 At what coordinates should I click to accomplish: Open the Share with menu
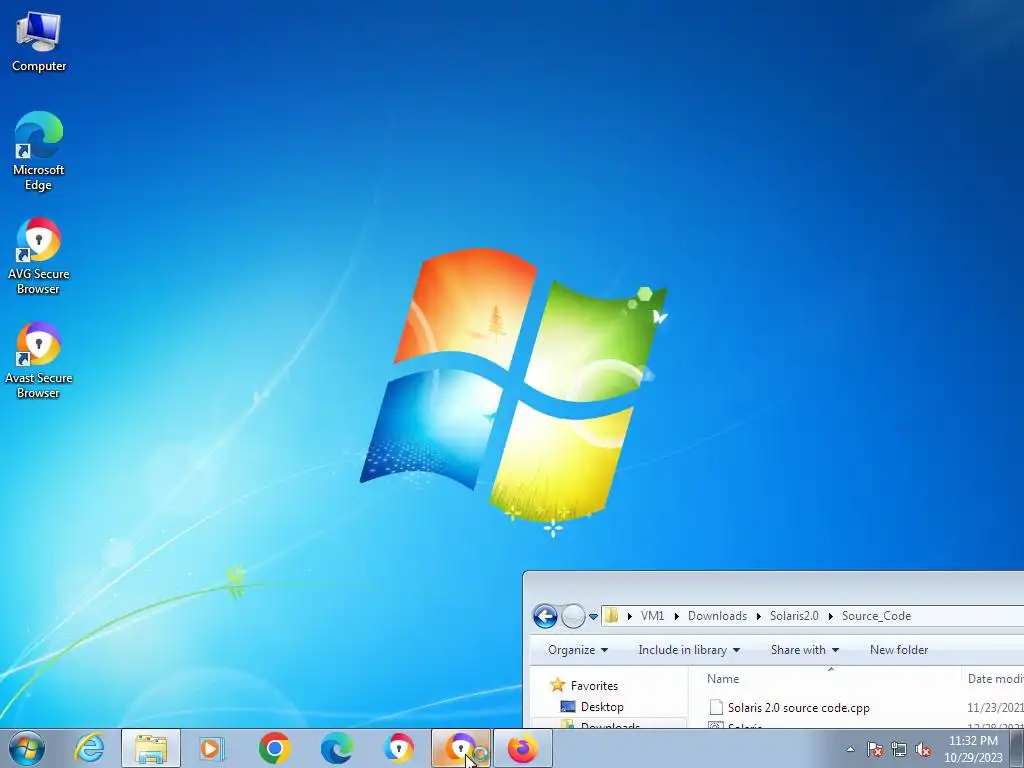[805, 650]
